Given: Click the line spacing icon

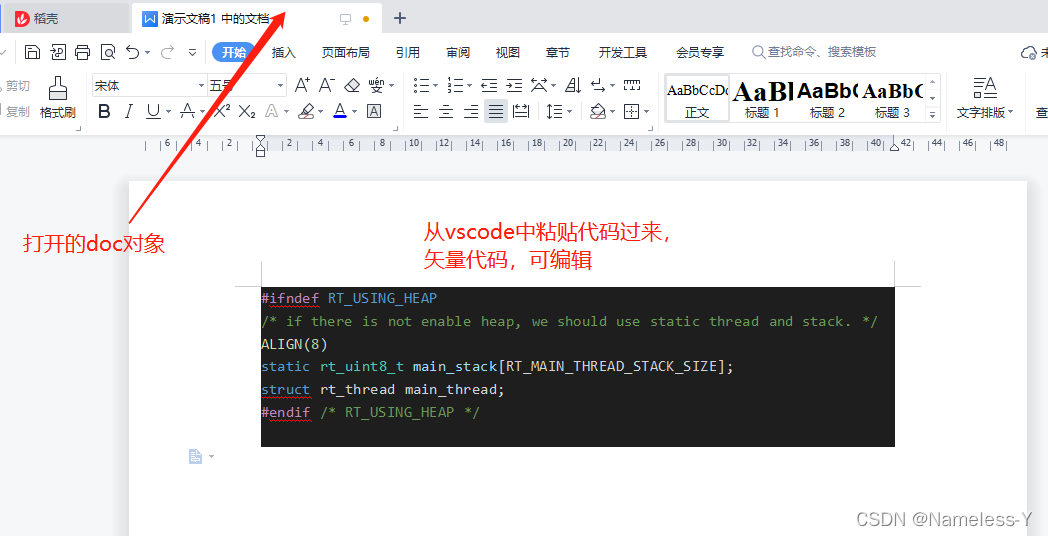Looking at the screenshot, I should click(x=554, y=112).
